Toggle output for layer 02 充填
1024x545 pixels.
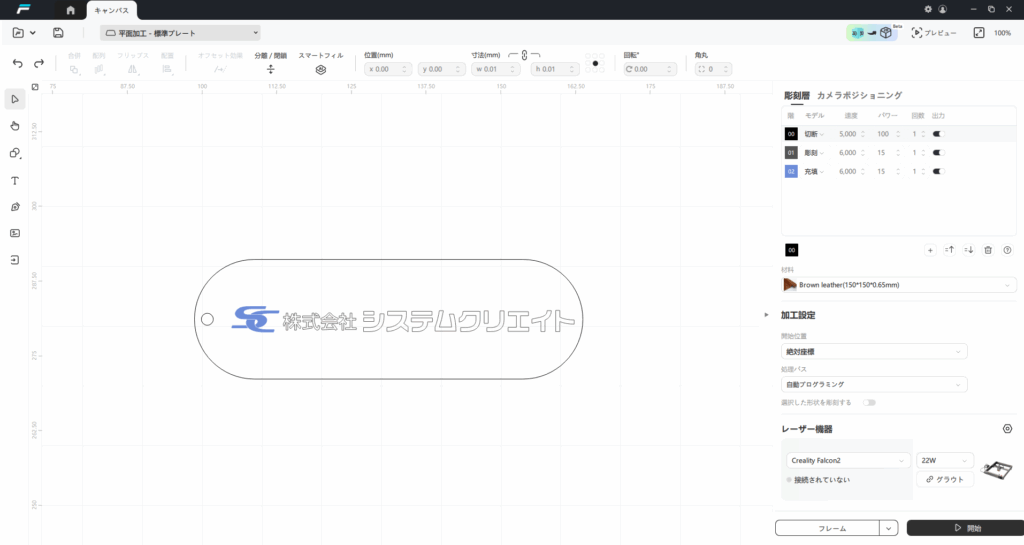click(938, 172)
